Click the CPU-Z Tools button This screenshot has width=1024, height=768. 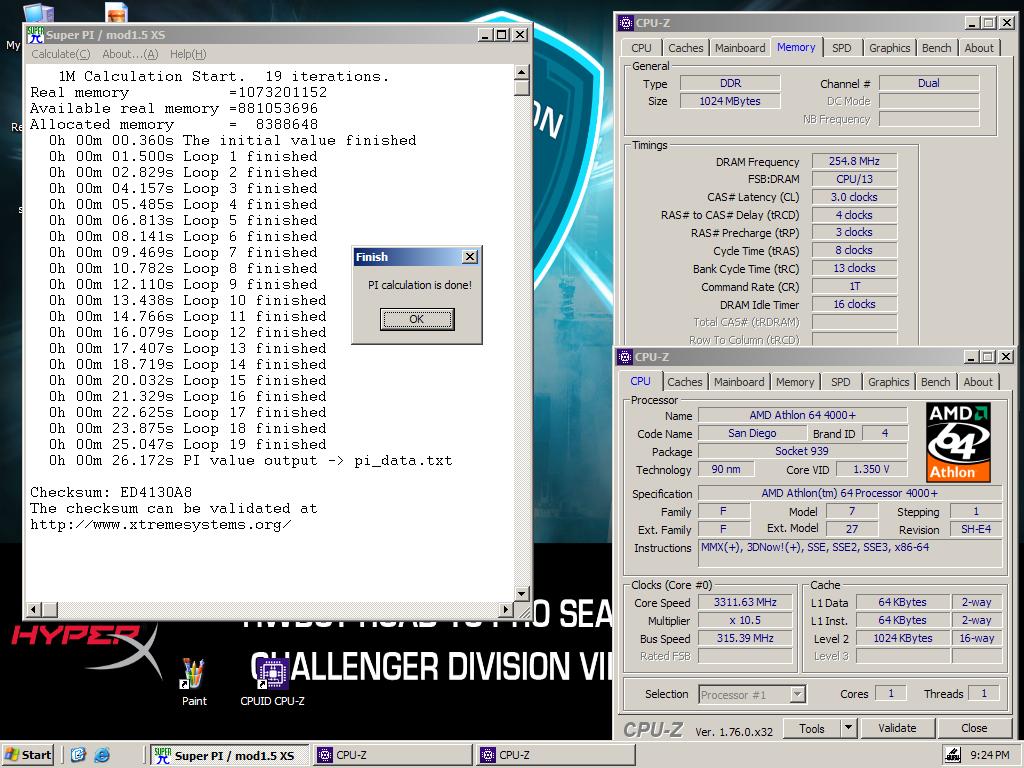tap(811, 728)
